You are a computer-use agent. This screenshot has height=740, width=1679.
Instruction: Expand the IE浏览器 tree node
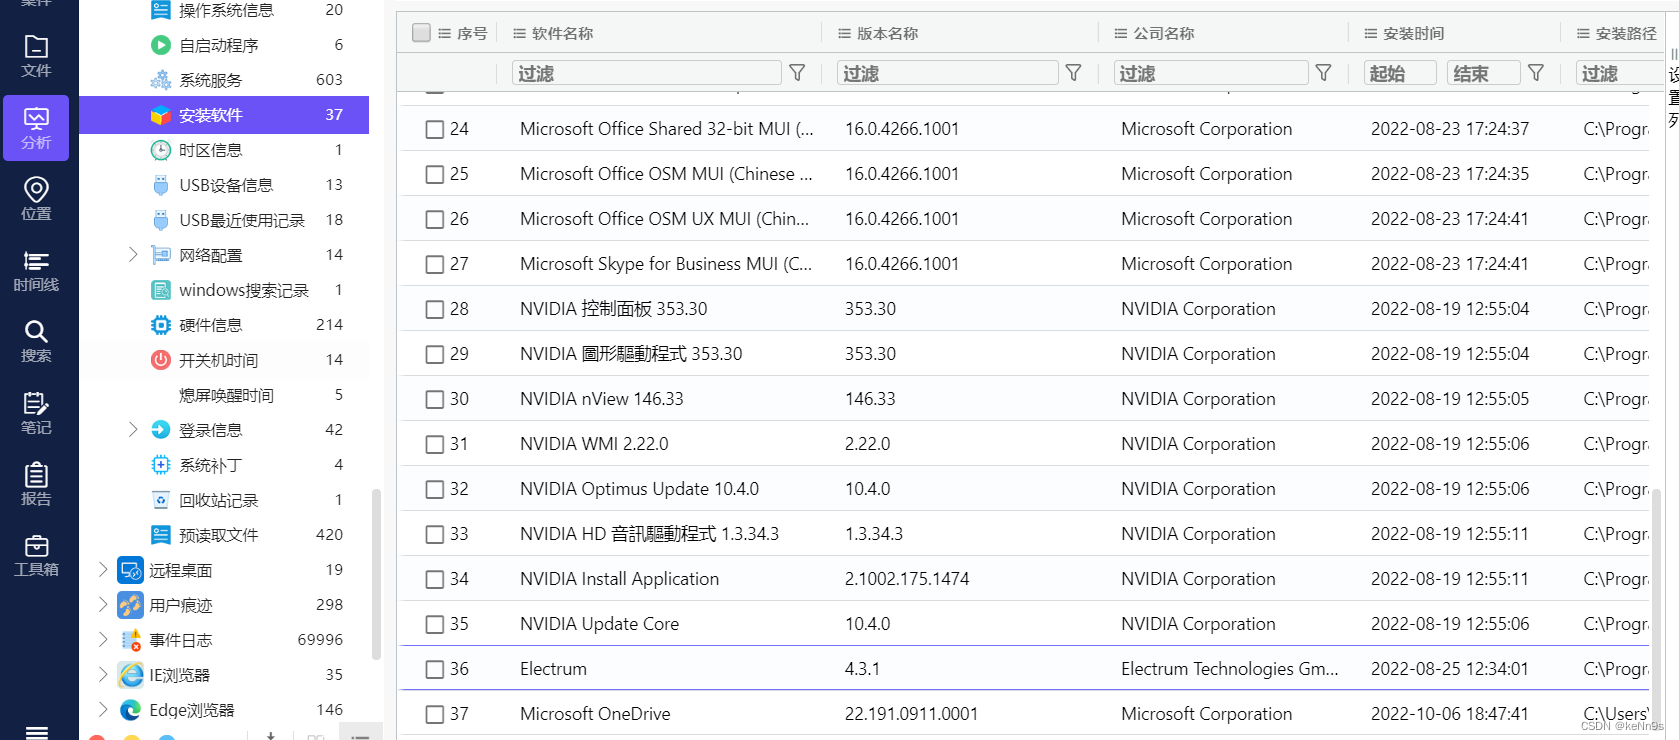coord(102,675)
